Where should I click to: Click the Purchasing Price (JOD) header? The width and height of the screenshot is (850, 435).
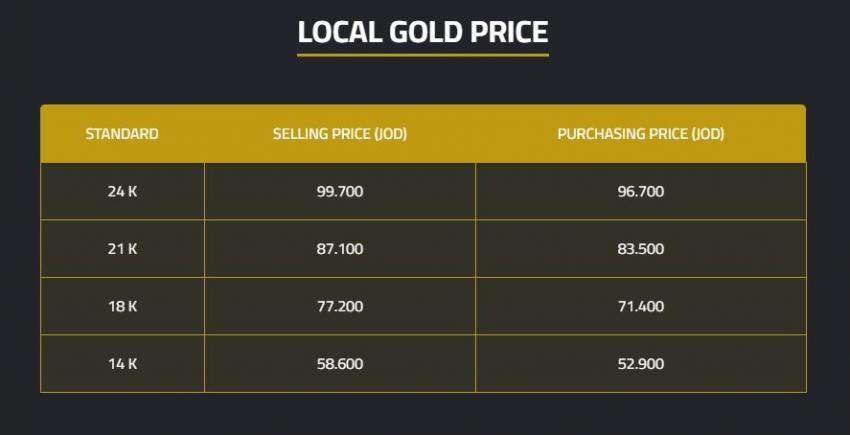640,134
